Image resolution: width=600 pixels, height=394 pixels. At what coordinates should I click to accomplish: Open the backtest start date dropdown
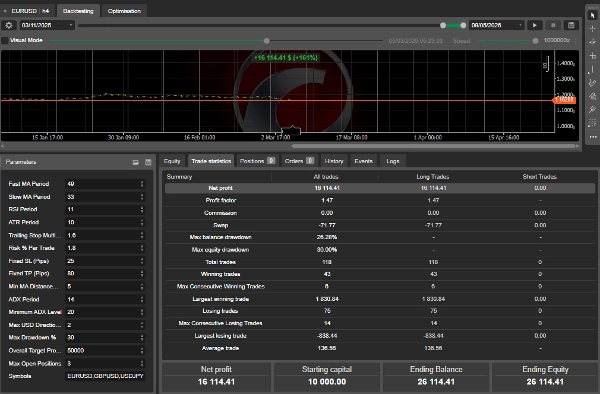(x=71, y=25)
